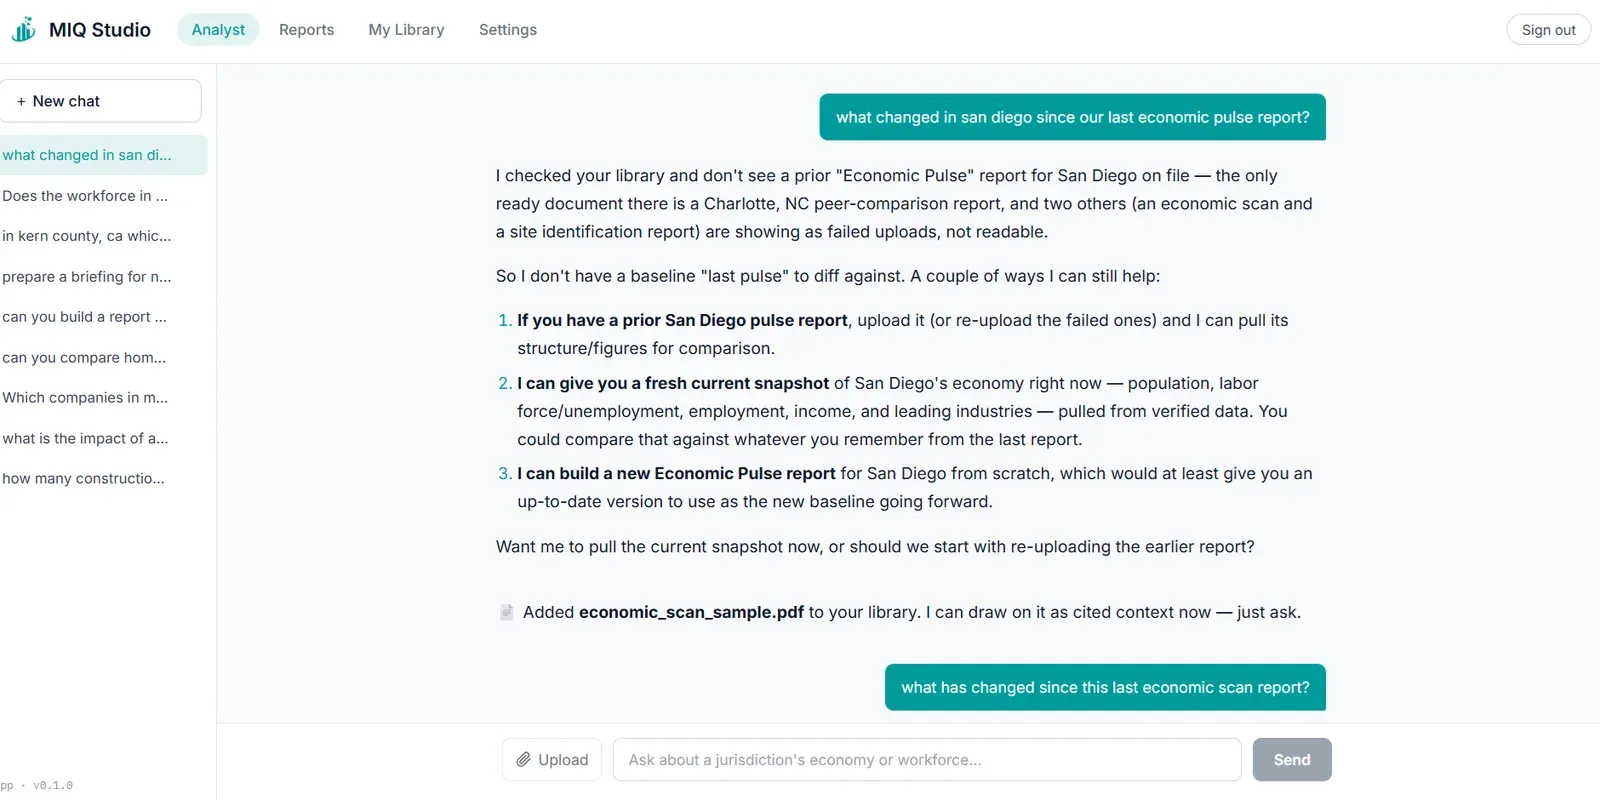
Task: Open the 'can you build a report' chat
Action: point(102,317)
